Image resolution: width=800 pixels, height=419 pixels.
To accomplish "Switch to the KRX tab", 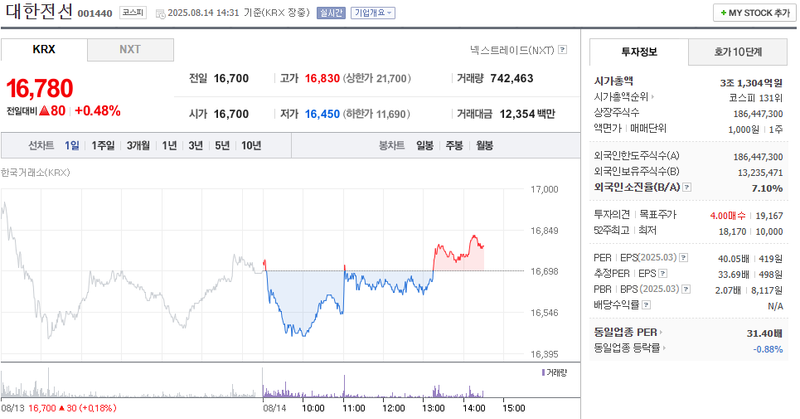I will pos(44,50).
